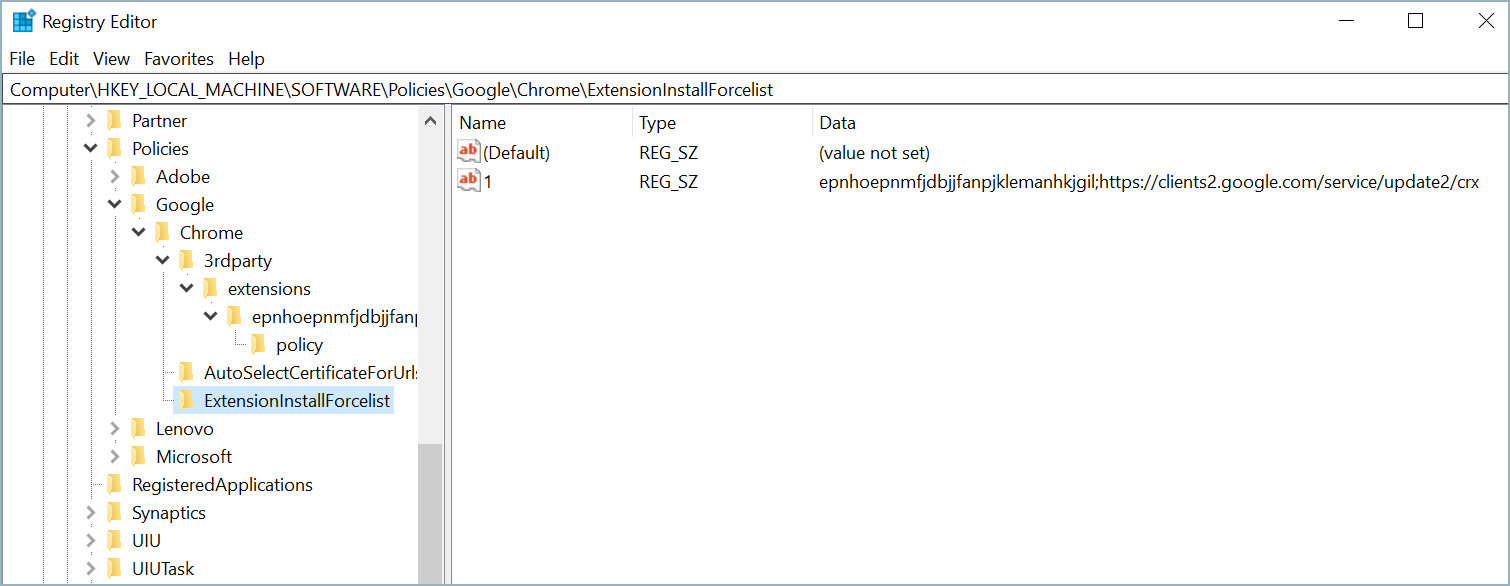The height and width of the screenshot is (586, 1510).
Task: Click the Synaptics key folder icon
Action: 115,513
